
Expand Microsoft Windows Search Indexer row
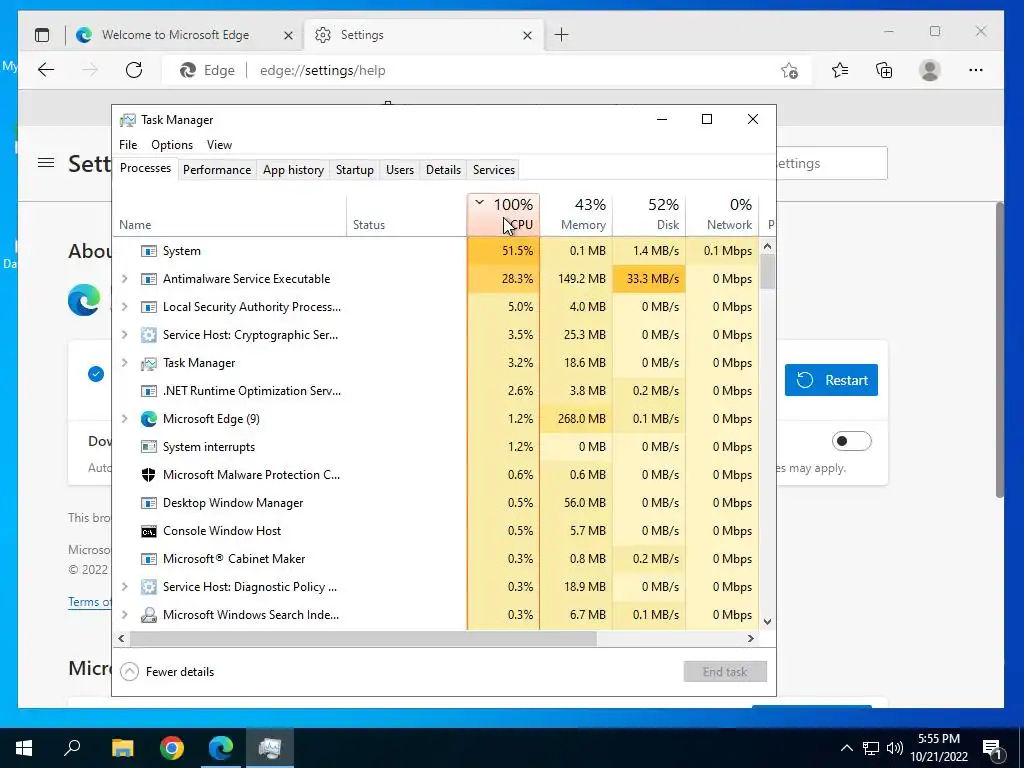pyautogui.click(x=124, y=615)
